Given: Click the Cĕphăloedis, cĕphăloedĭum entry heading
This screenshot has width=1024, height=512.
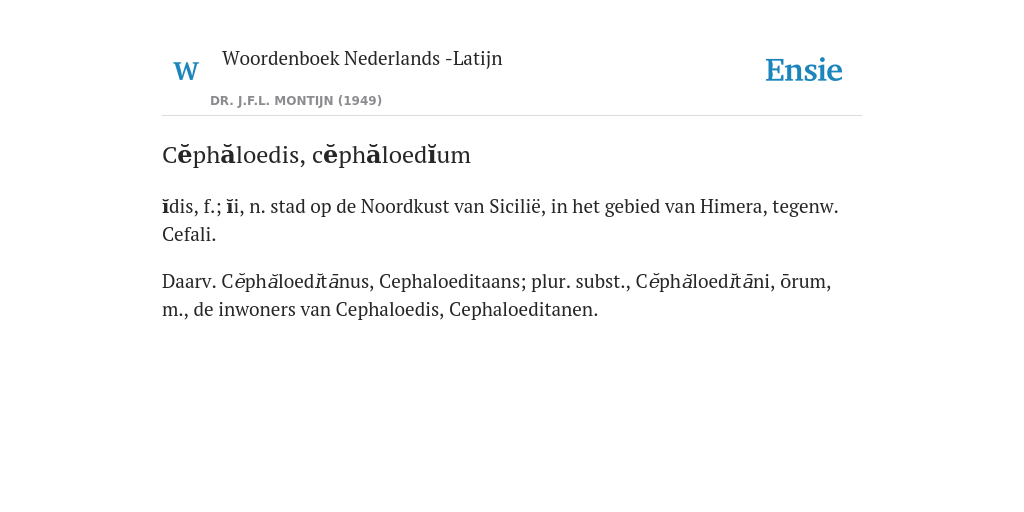Looking at the screenshot, I should tap(316, 155).
